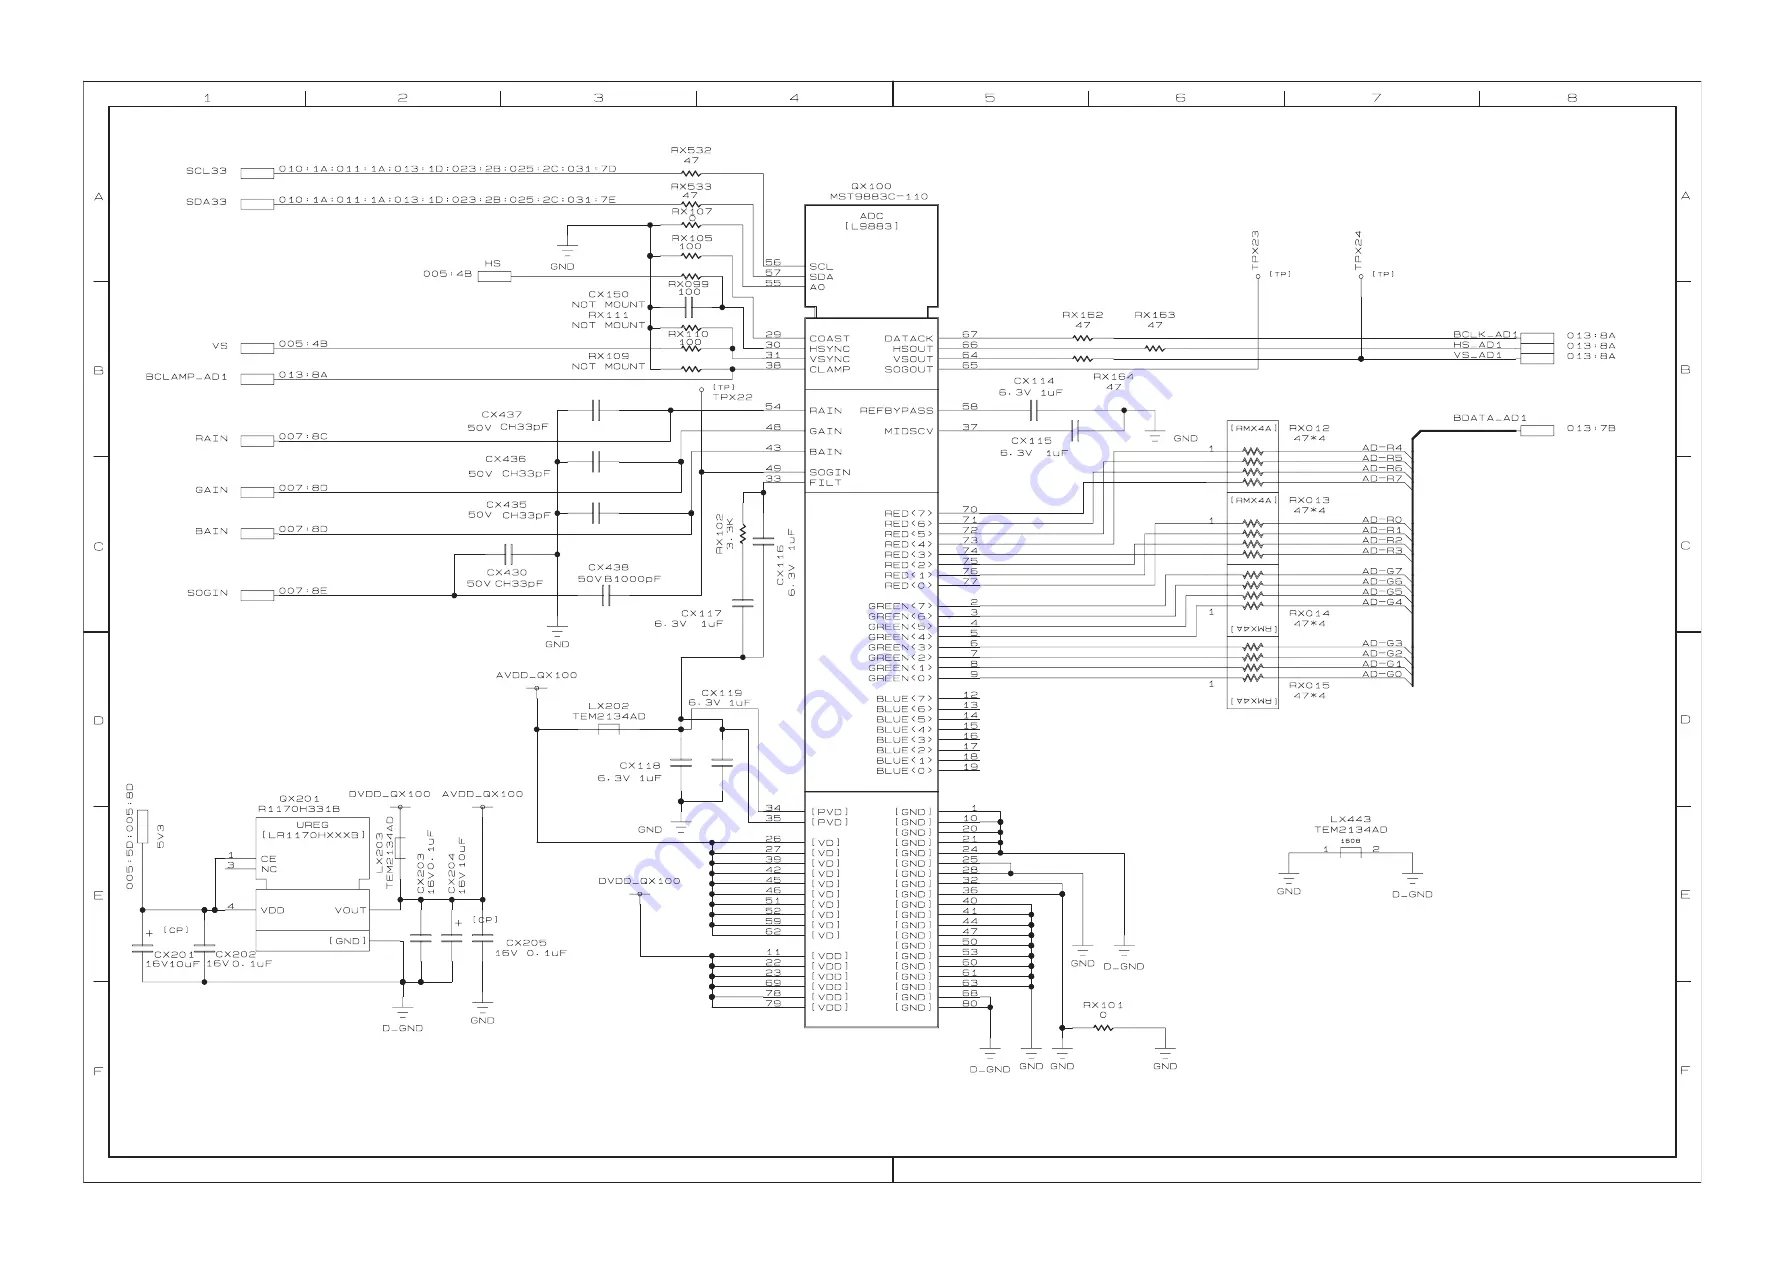The image size is (1787, 1263).
Task: Click the SCL33 signal label
Action: pyautogui.click(x=206, y=171)
